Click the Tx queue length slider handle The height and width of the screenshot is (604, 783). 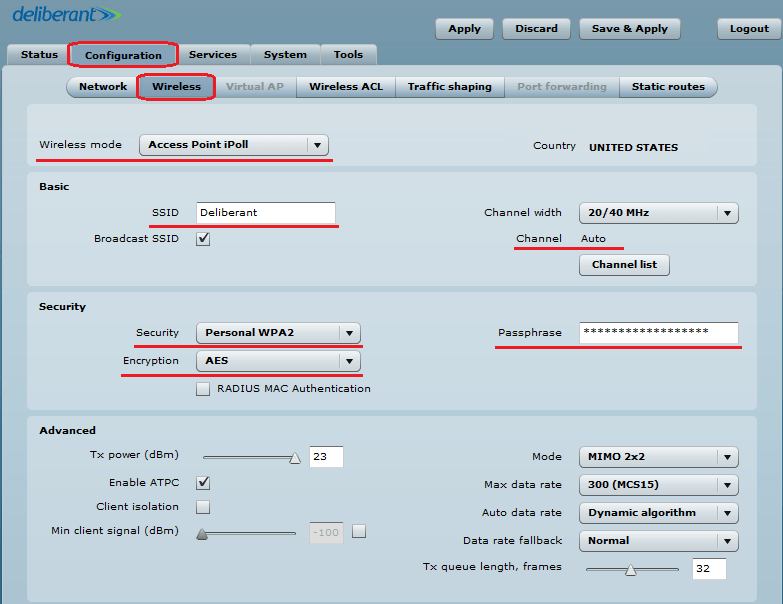631,570
